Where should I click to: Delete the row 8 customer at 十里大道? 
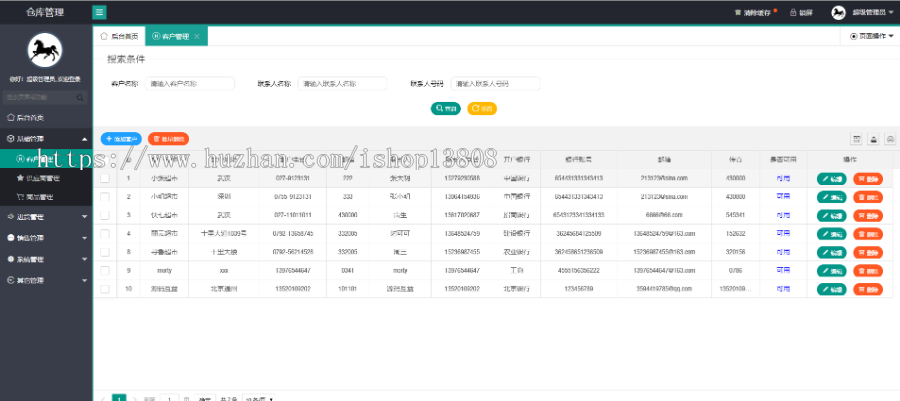pos(868,252)
